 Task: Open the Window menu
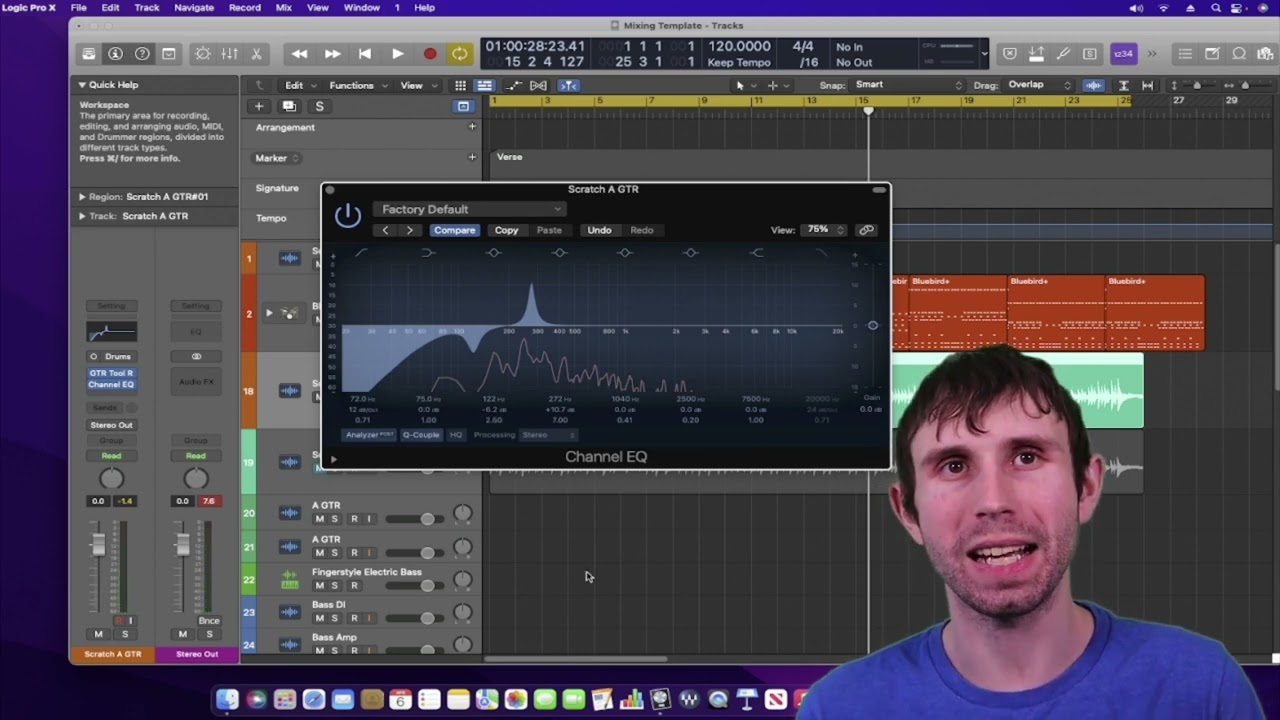click(x=362, y=8)
